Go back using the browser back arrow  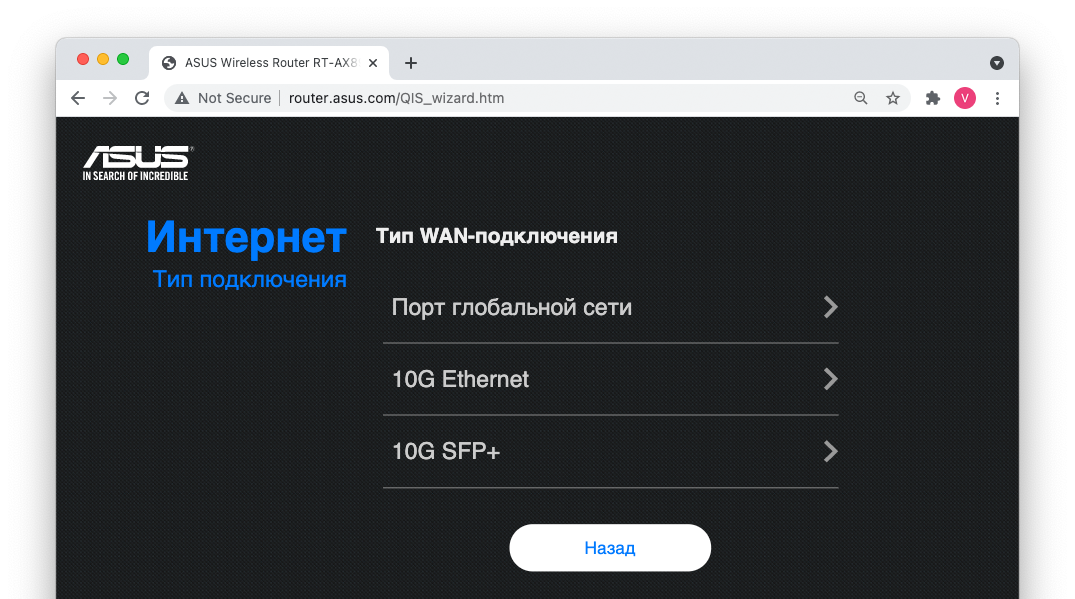[78, 98]
